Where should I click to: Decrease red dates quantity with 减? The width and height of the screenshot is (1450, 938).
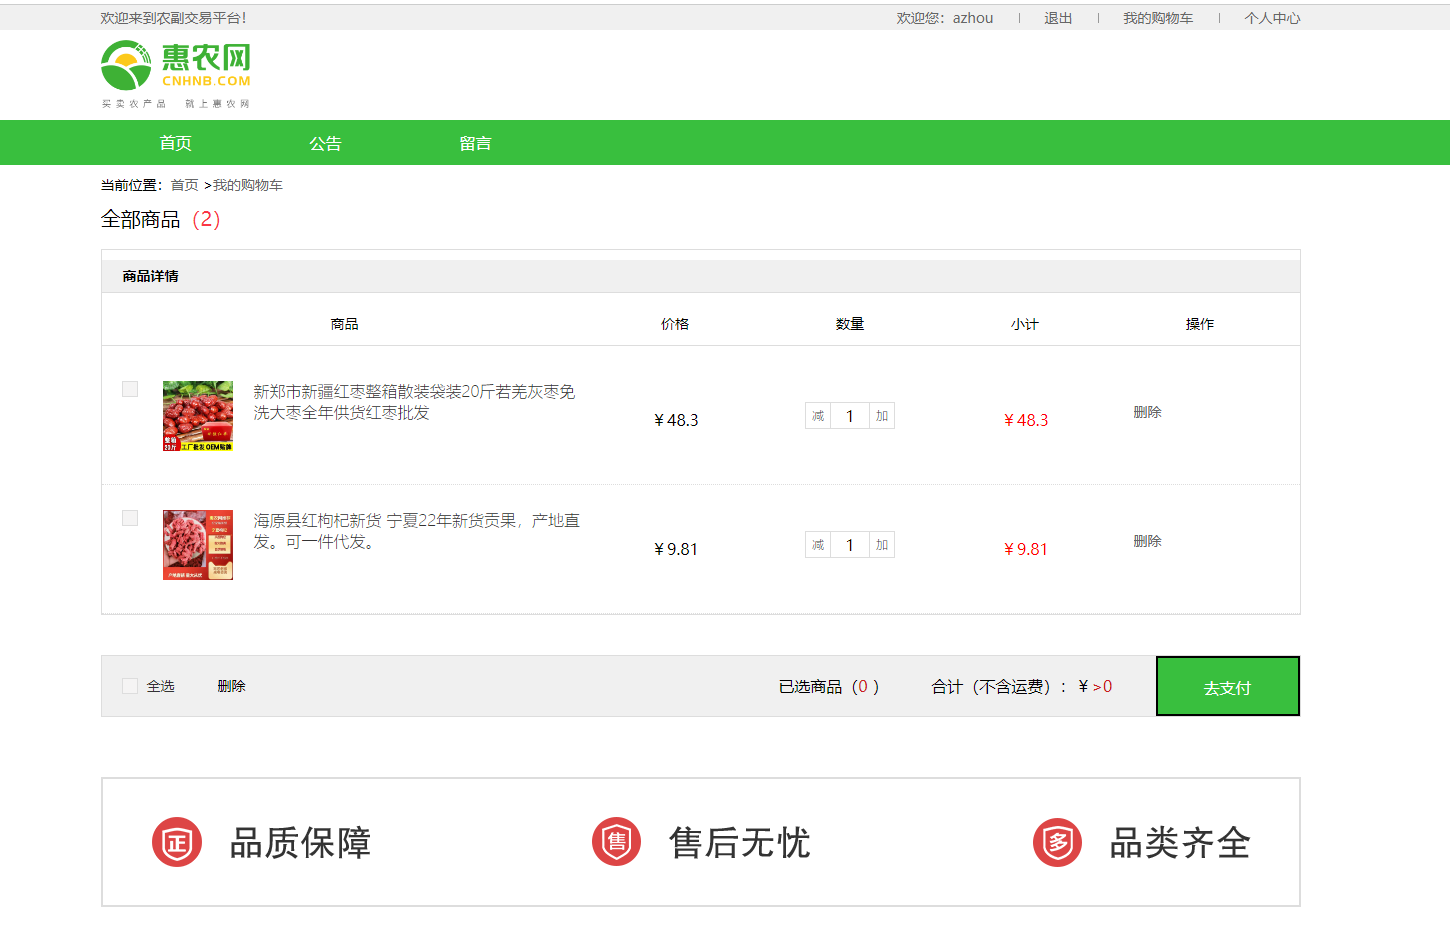(818, 416)
